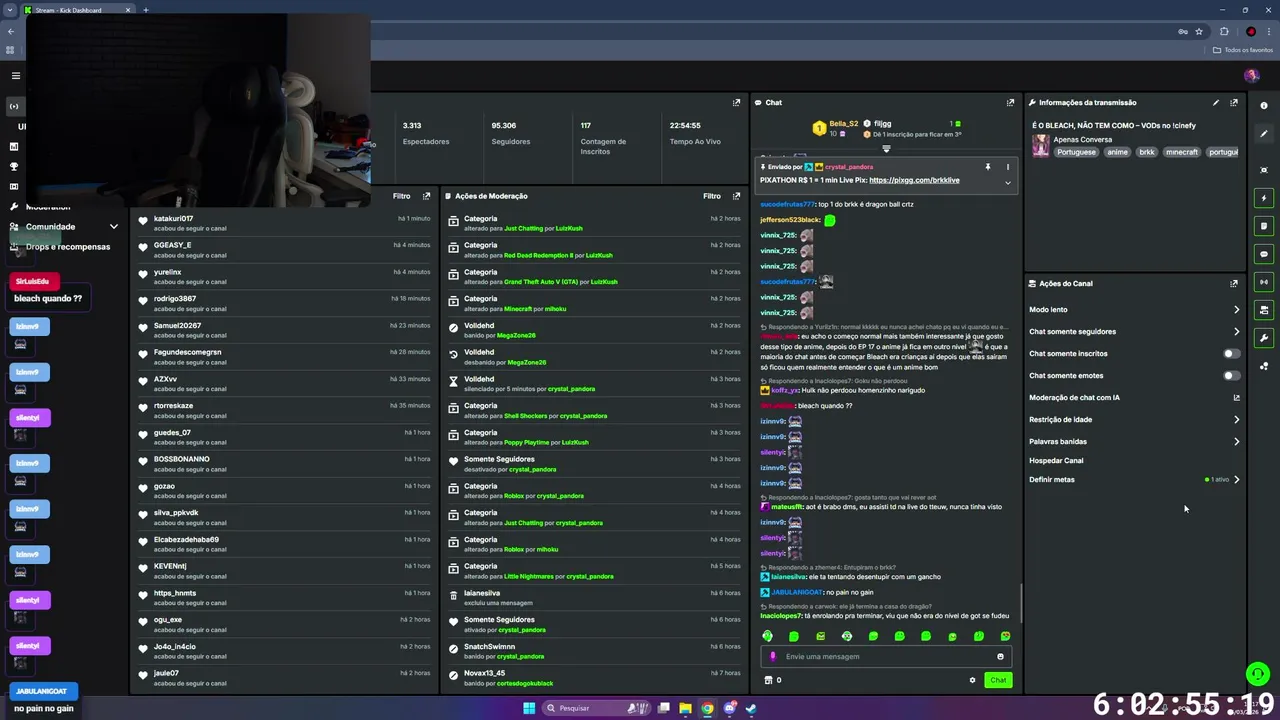Pop out the Ações de Moderação panel
Viewport: 1280px width, 720px height.
pyautogui.click(x=737, y=196)
